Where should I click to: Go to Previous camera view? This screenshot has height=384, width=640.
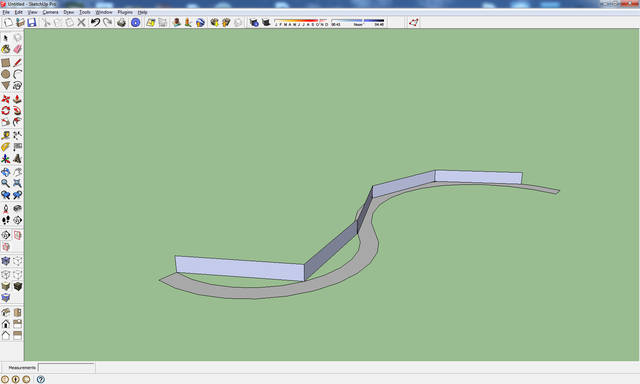(x=6, y=195)
